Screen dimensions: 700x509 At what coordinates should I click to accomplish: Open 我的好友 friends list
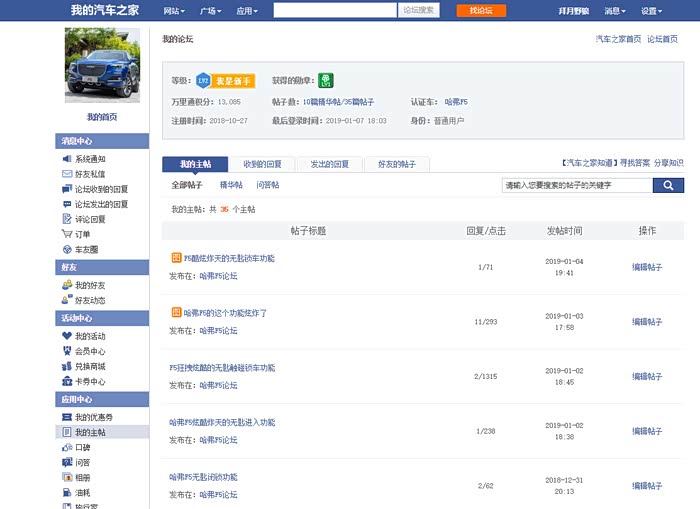click(x=89, y=285)
